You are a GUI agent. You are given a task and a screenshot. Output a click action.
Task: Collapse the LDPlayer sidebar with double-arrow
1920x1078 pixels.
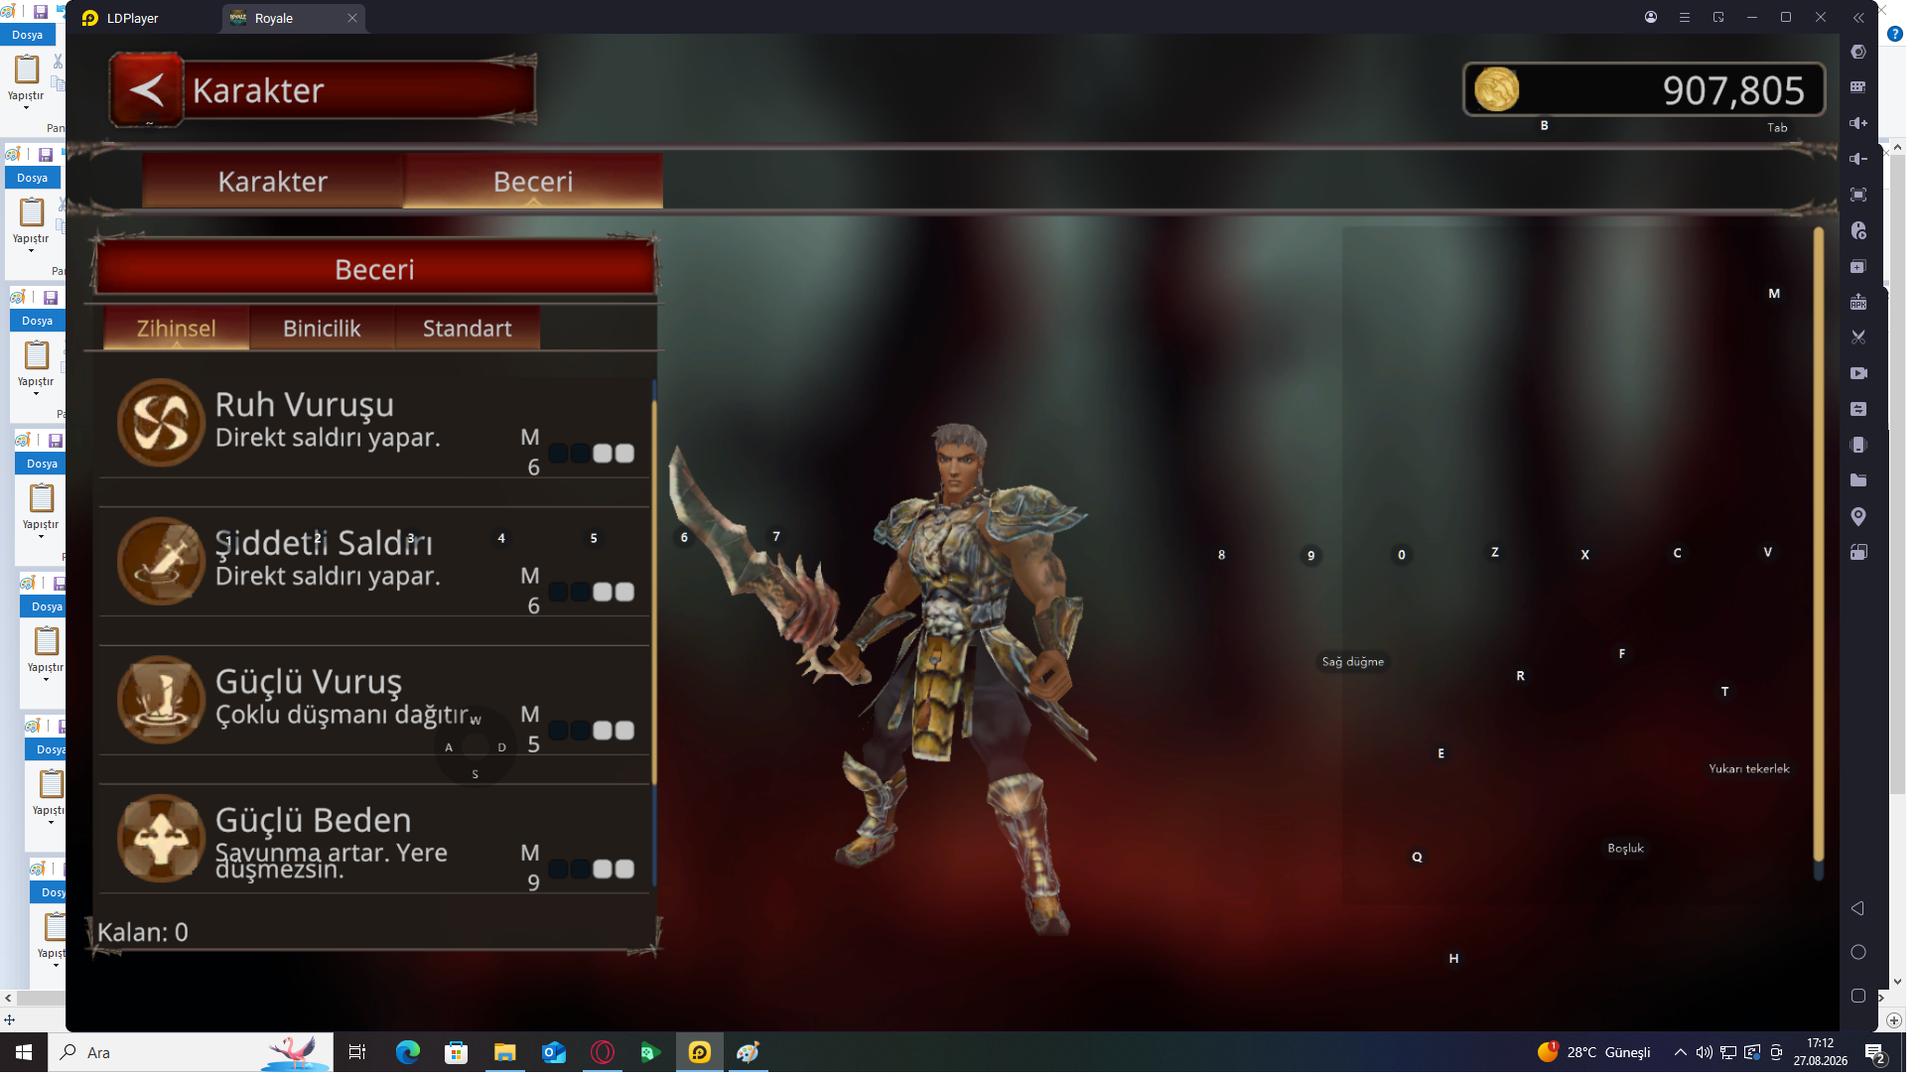tap(1858, 18)
